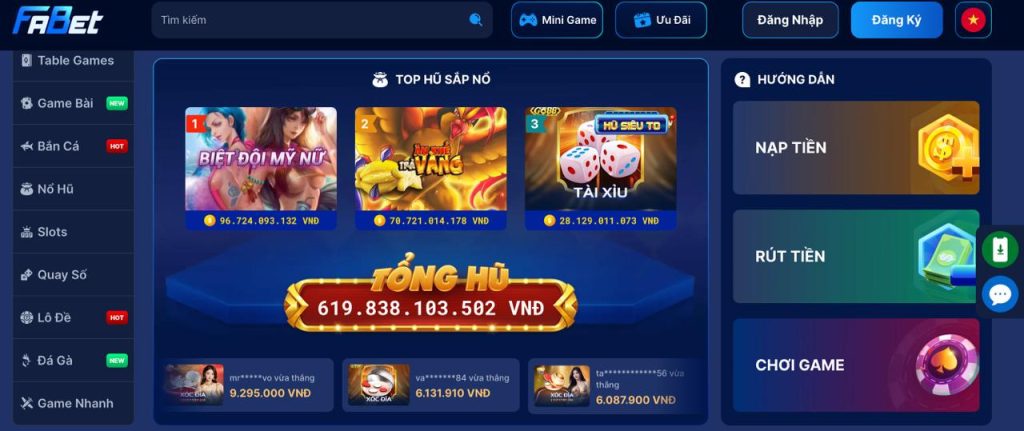The height and width of the screenshot is (431, 1024).
Task: Open the blue live chat bubble
Action: click(1000, 295)
